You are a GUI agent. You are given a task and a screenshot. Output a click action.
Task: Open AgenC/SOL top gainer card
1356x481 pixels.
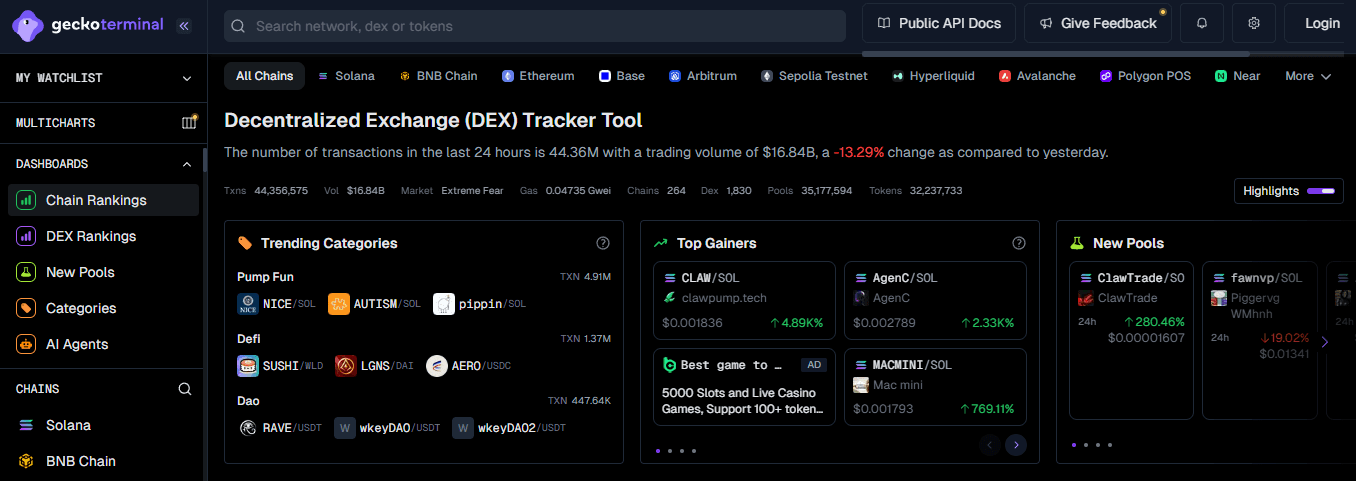coord(935,301)
